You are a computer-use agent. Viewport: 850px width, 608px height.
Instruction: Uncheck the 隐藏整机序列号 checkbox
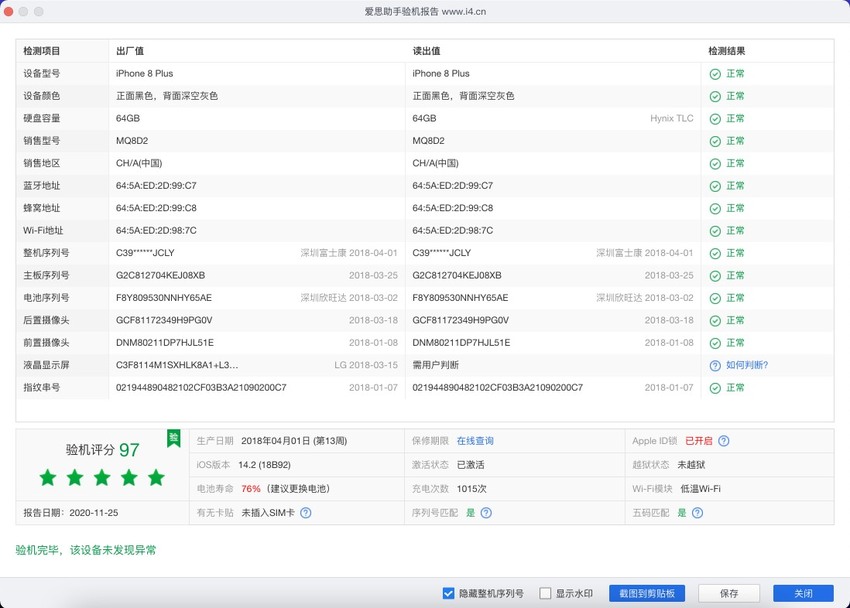click(448, 593)
